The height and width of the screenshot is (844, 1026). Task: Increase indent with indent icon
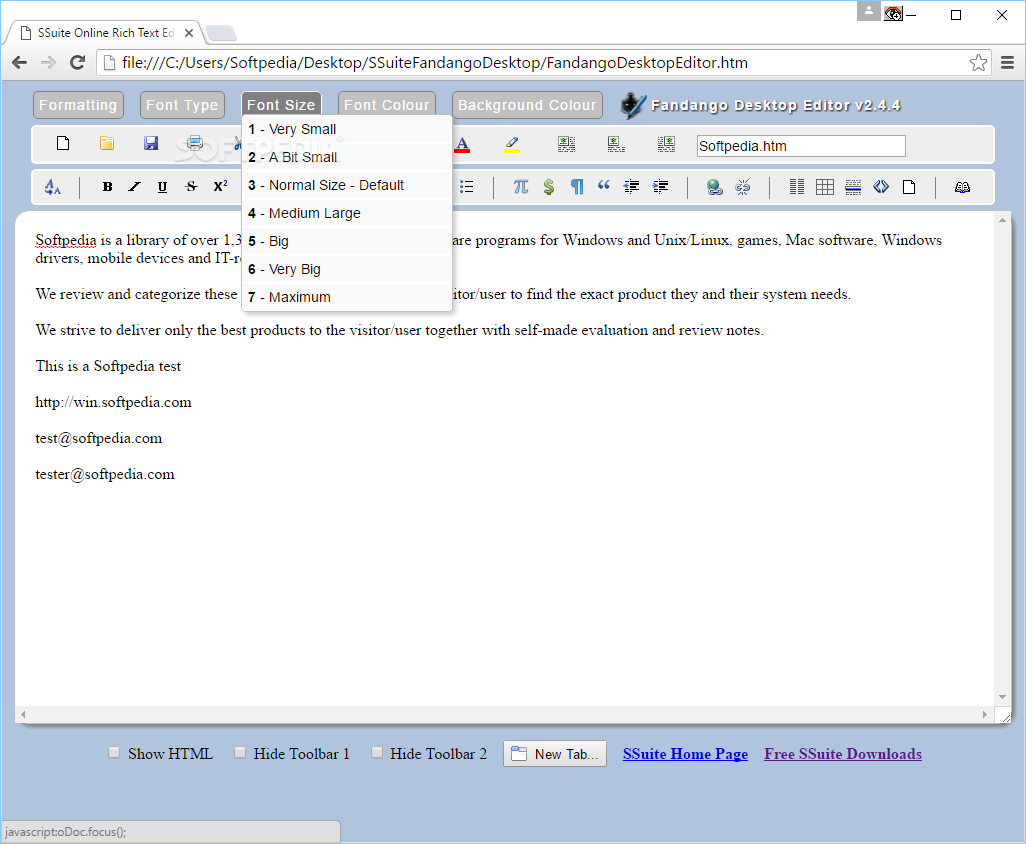(x=660, y=187)
